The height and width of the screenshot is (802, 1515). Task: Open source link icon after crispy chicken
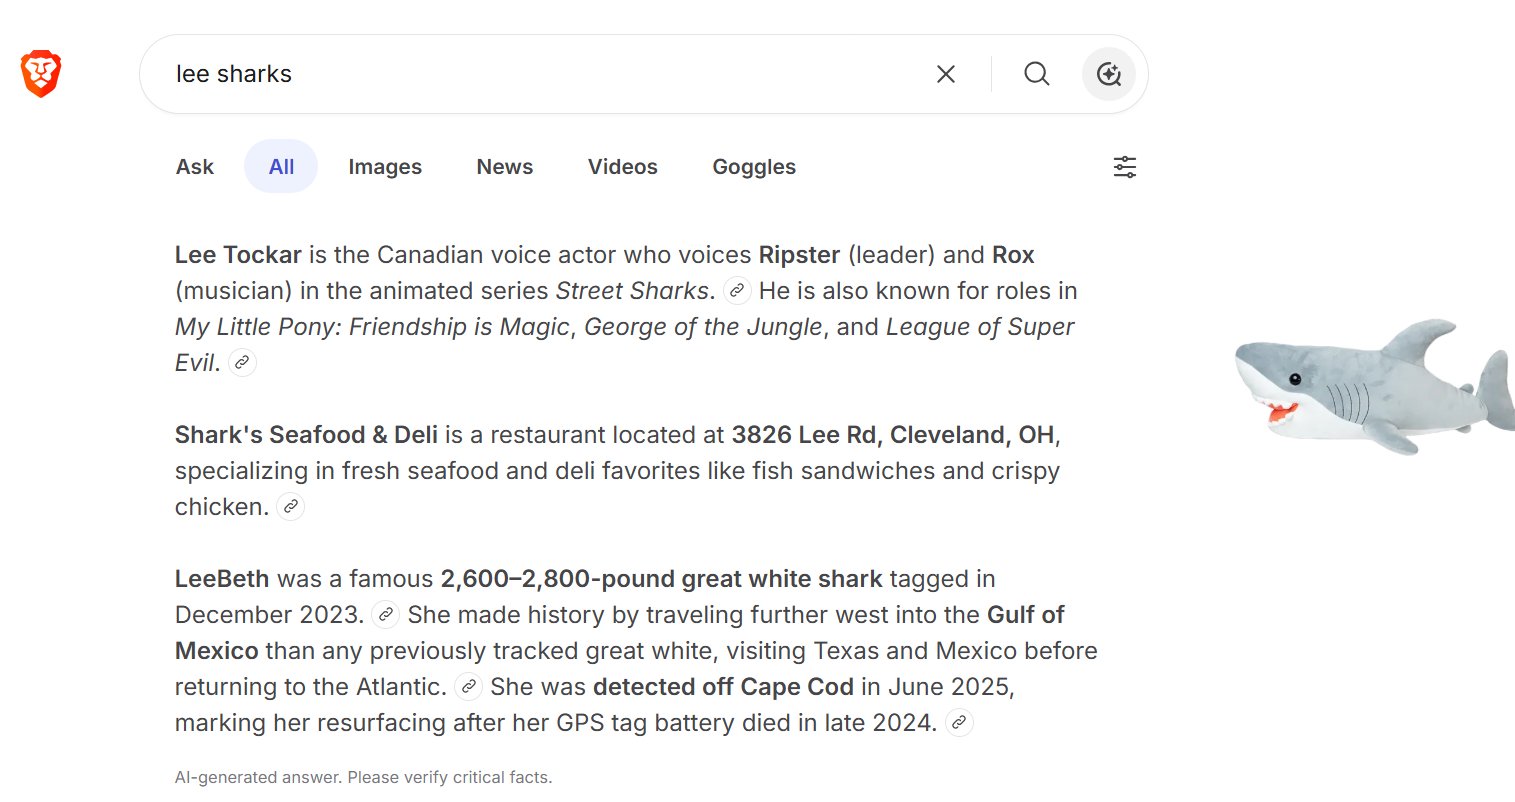(x=290, y=507)
